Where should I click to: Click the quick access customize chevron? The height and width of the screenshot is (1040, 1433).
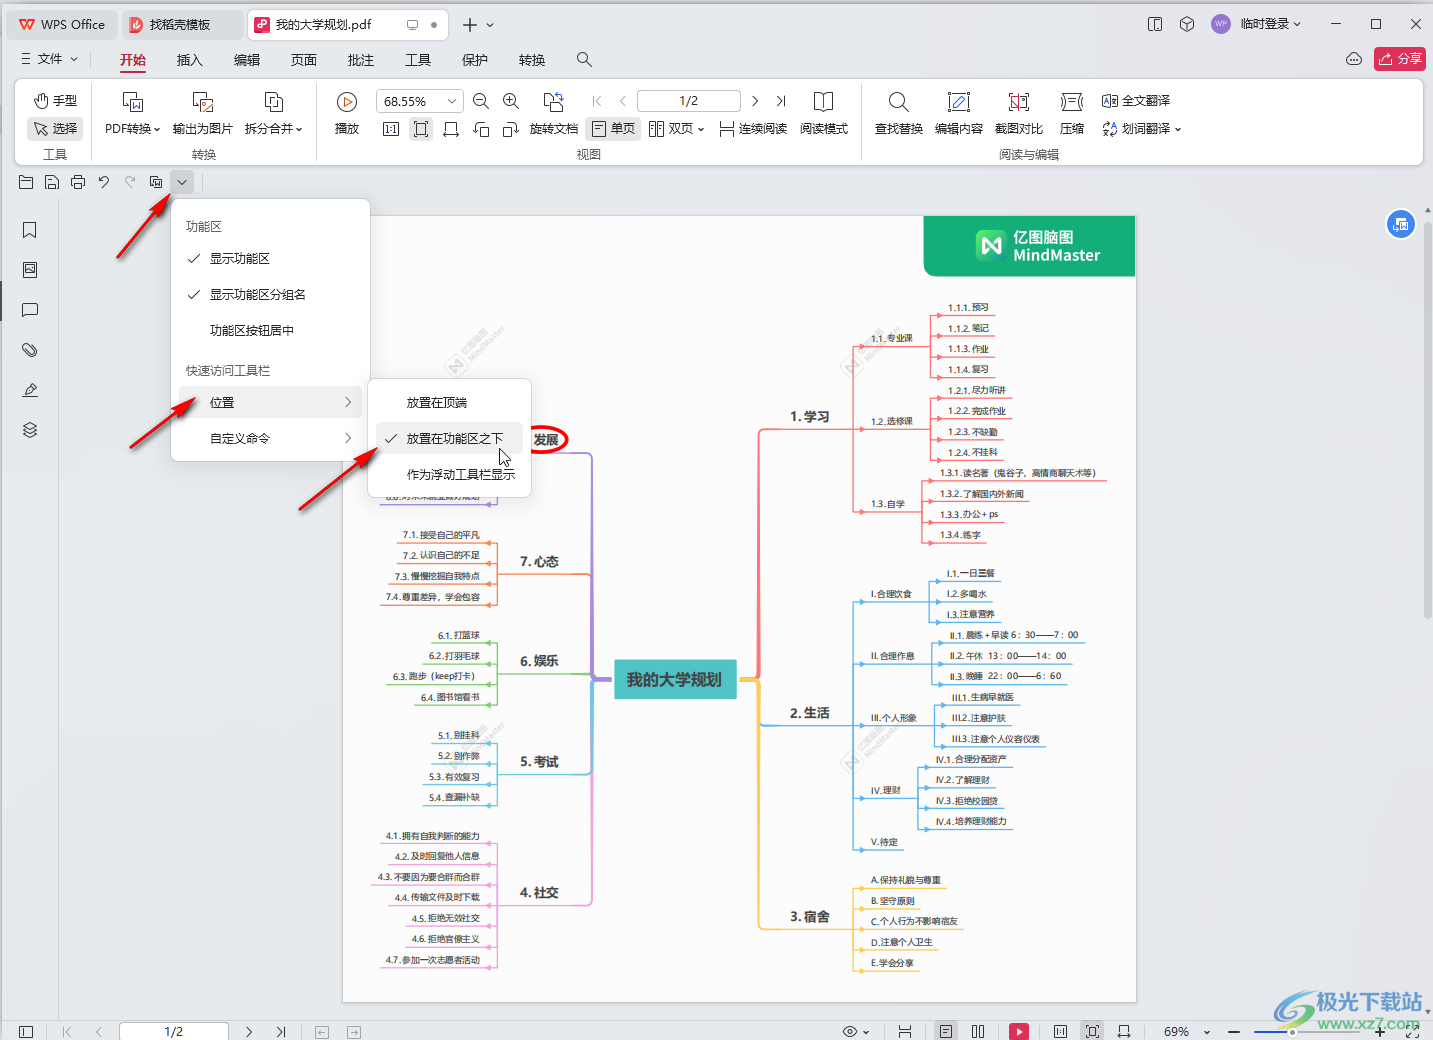click(x=182, y=182)
